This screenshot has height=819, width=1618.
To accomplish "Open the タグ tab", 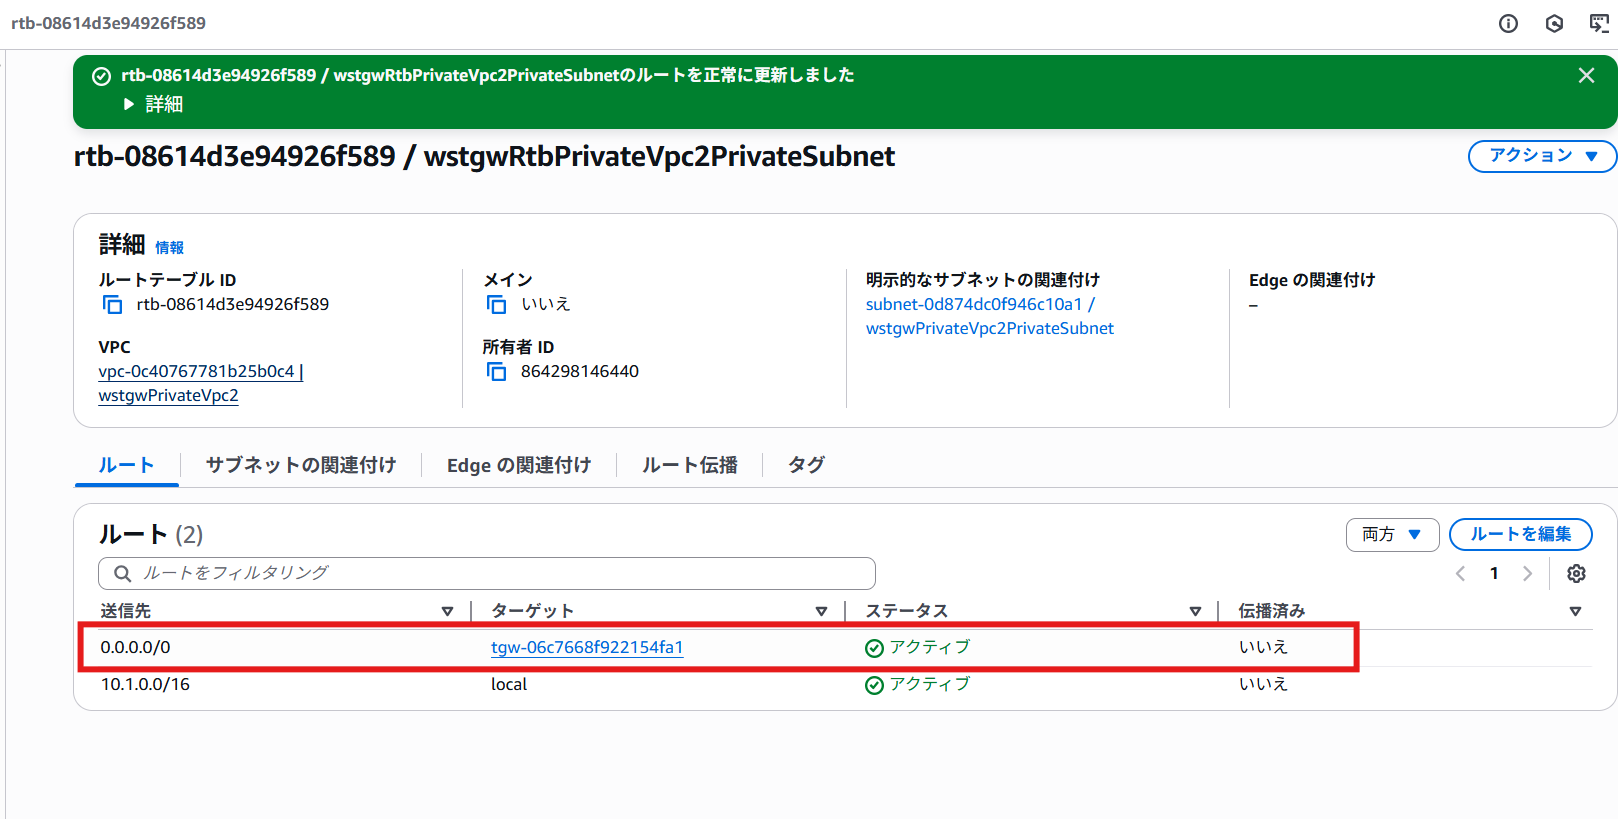I will [806, 465].
